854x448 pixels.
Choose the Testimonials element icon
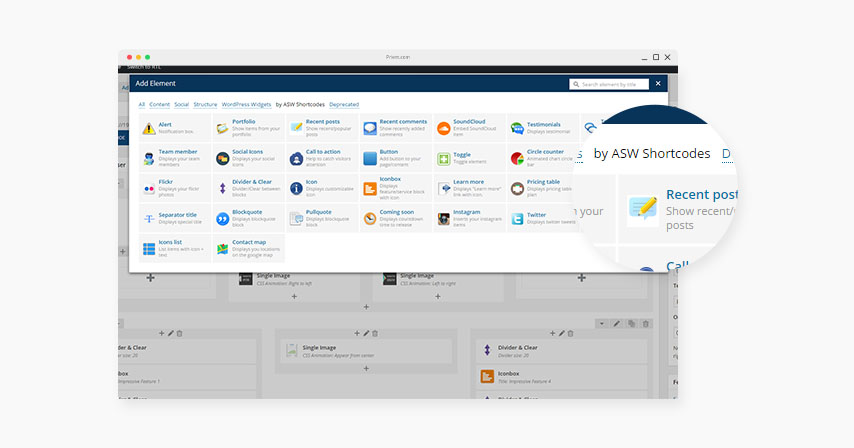(517, 128)
